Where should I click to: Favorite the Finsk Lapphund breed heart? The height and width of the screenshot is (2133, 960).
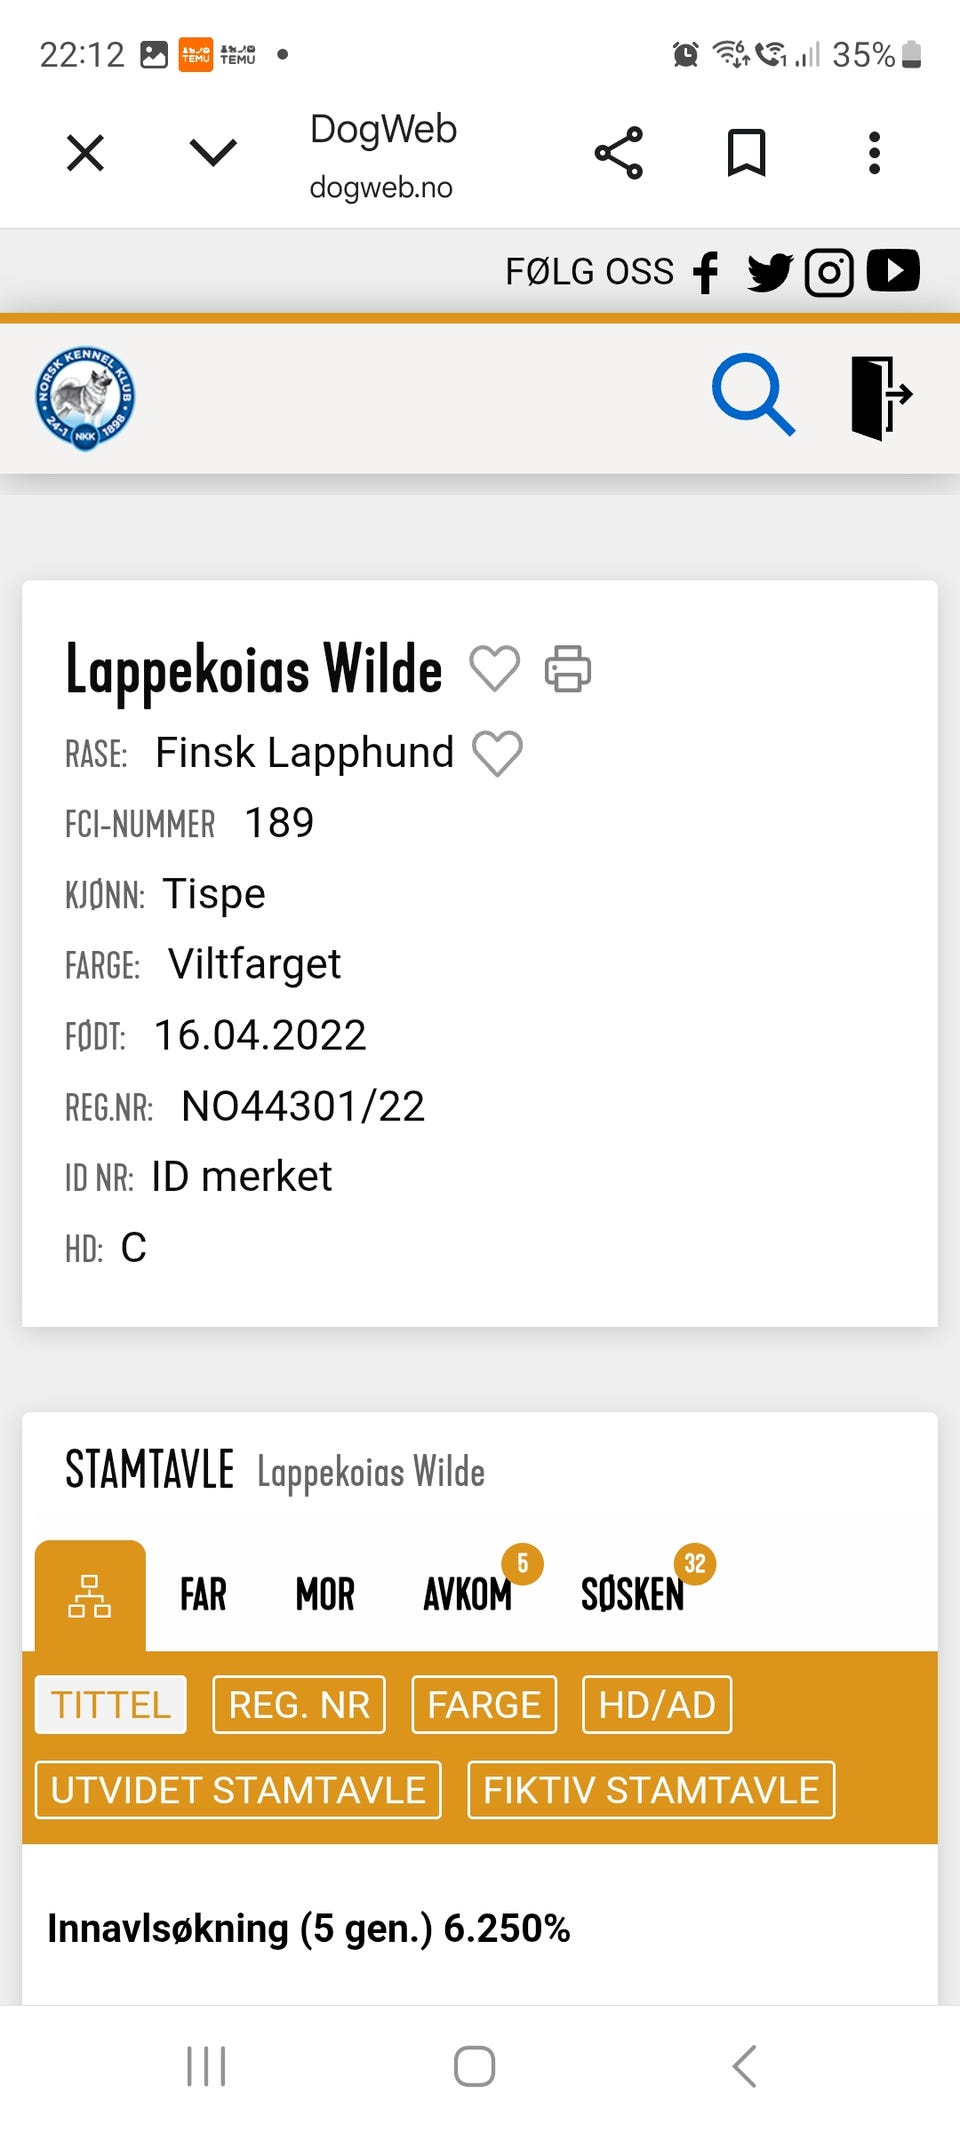tap(497, 753)
